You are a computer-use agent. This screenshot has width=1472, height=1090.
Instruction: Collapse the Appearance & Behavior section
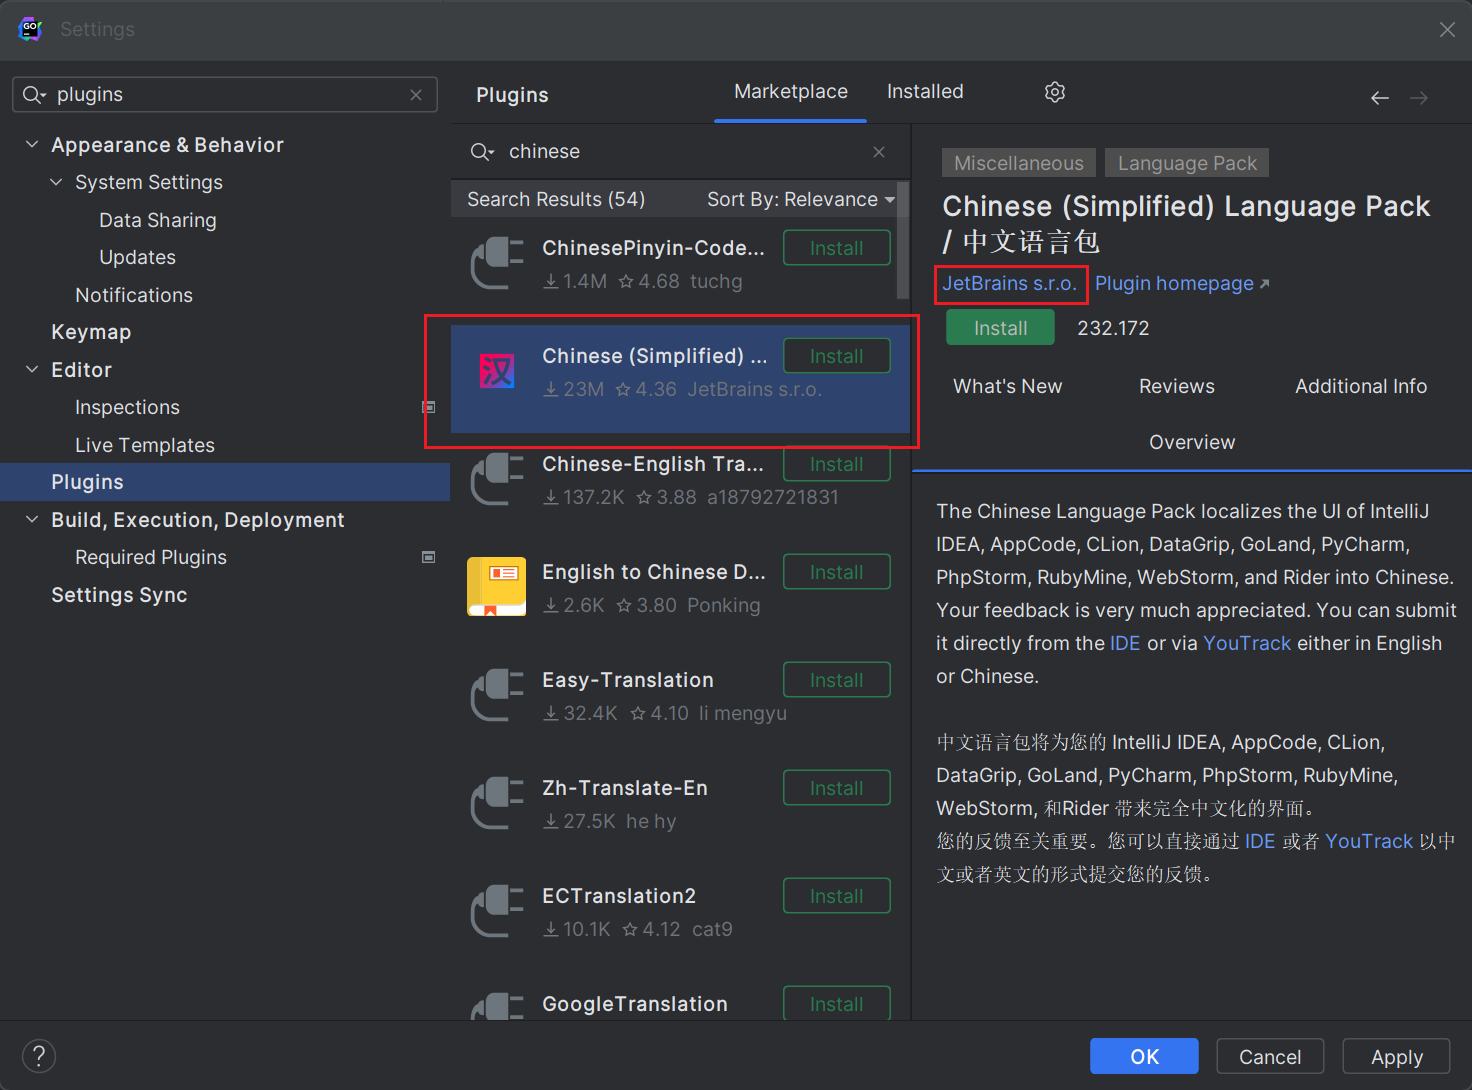point(32,145)
